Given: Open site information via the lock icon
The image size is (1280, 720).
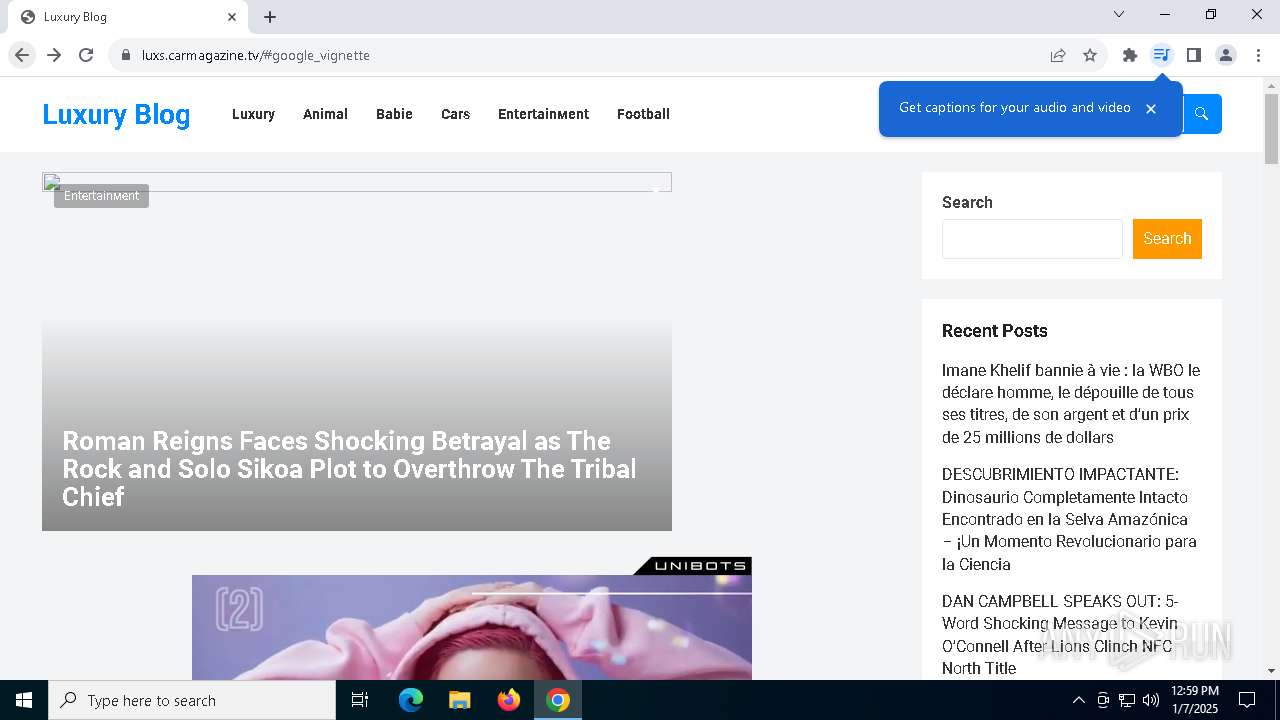Looking at the screenshot, I should (126, 55).
